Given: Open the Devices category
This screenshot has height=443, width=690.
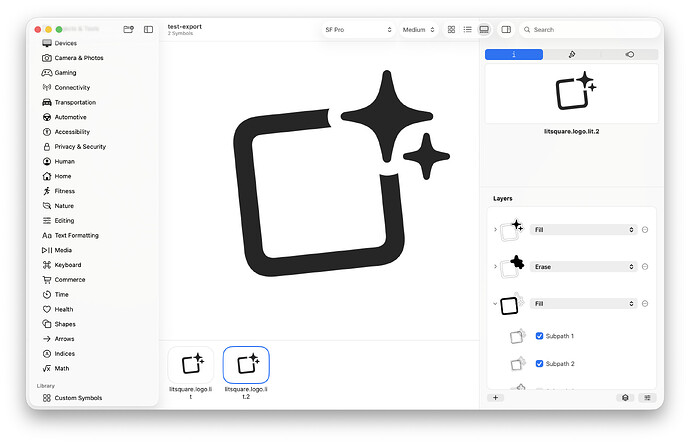Looking at the screenshot, I should 59,43.
